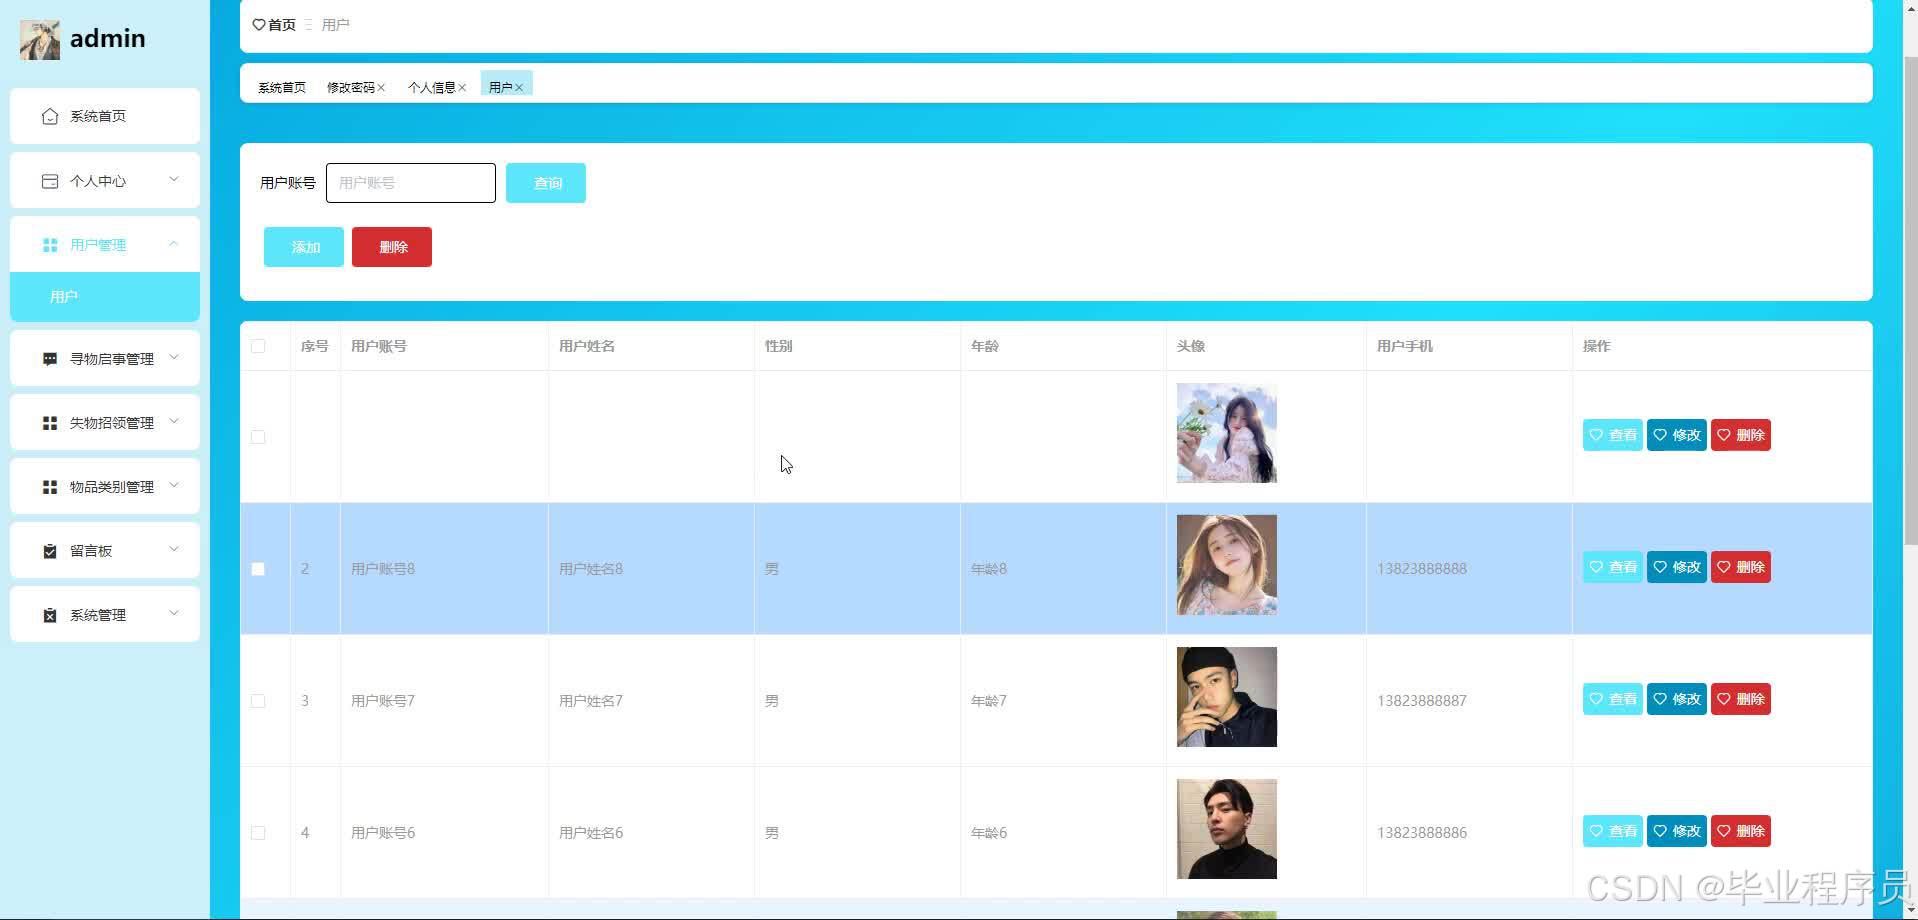Viewport: 1918px width, 920px height.
Task: Click 删除 for 用户账号7
Action: click(x=1741, y=699)
